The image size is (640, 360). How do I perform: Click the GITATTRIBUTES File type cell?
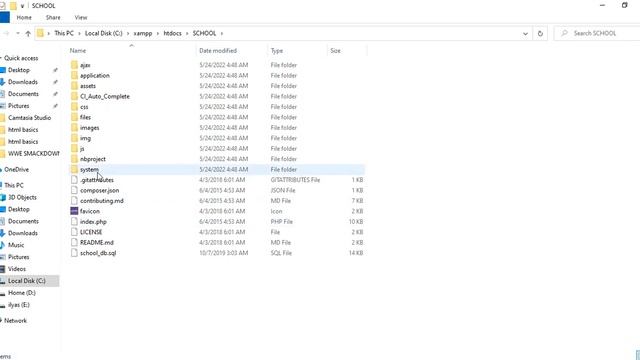[295, 180]
